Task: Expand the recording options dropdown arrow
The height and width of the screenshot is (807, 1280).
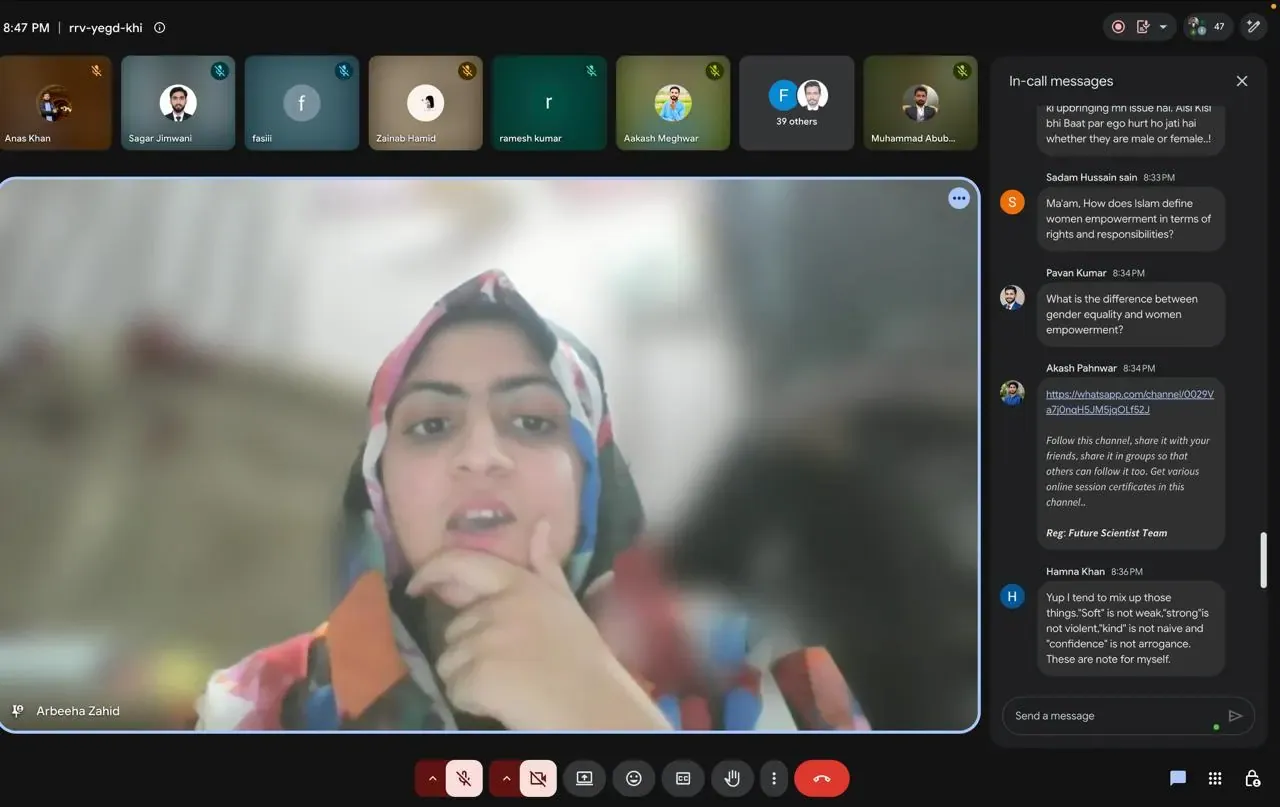Action: click(1163, 27)
